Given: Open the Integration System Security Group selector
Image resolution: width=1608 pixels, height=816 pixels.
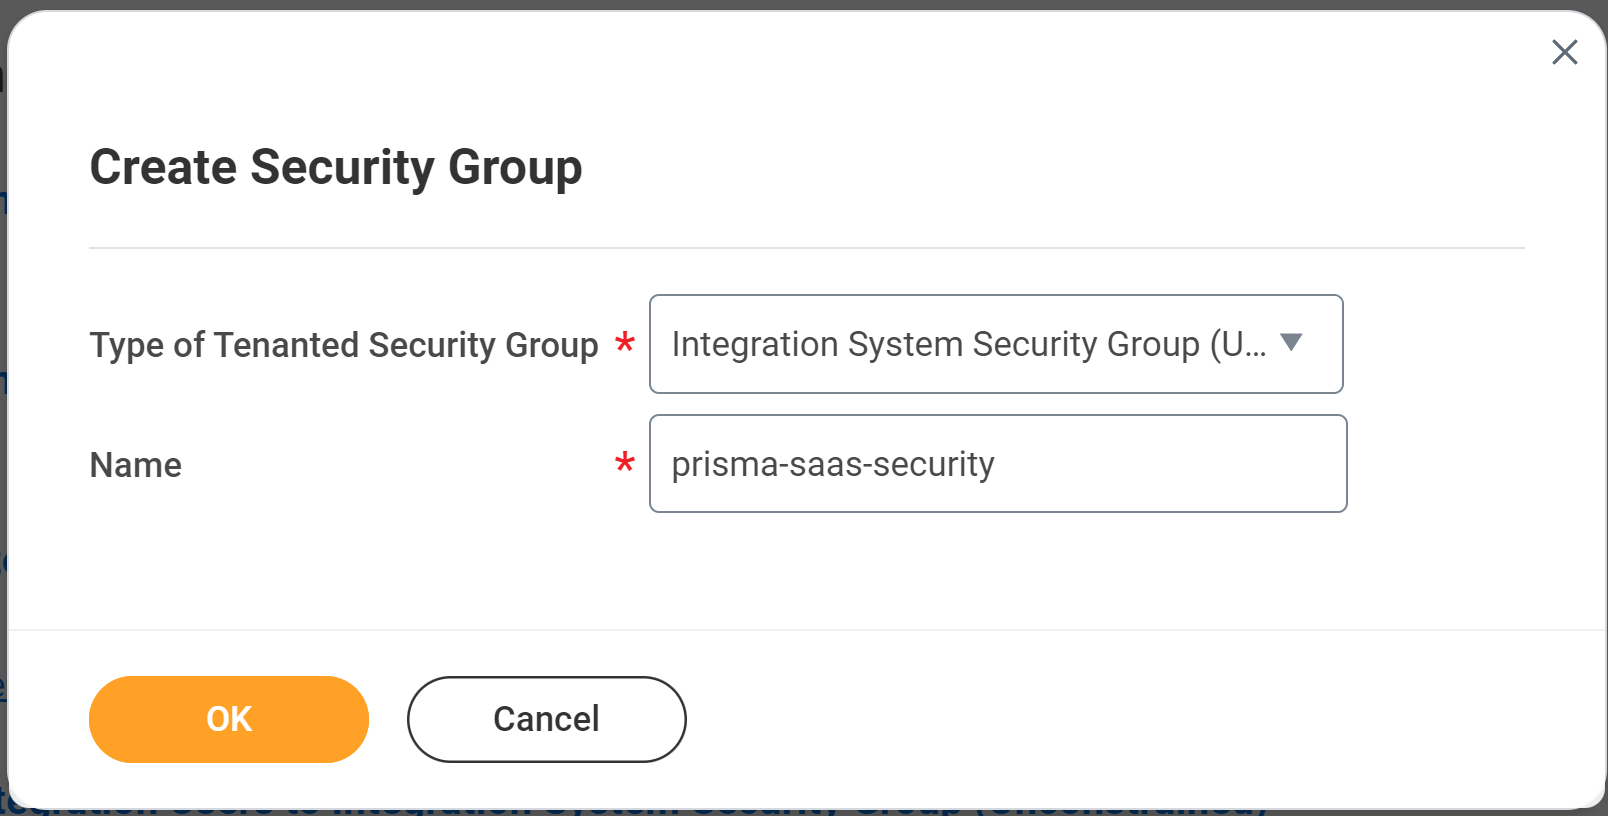Looking at the screenshot, I should tap(995, 344).
